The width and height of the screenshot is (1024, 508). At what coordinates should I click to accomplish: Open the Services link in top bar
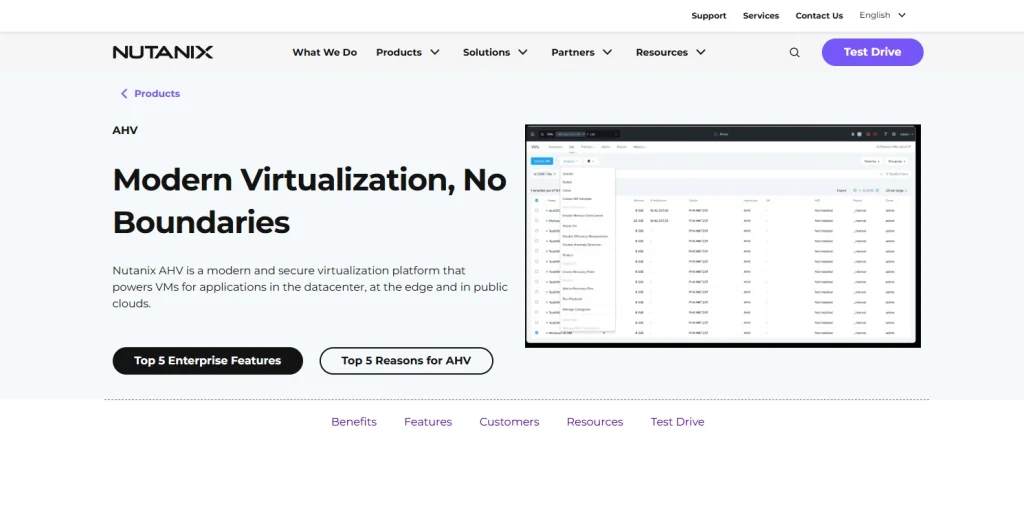761,16
